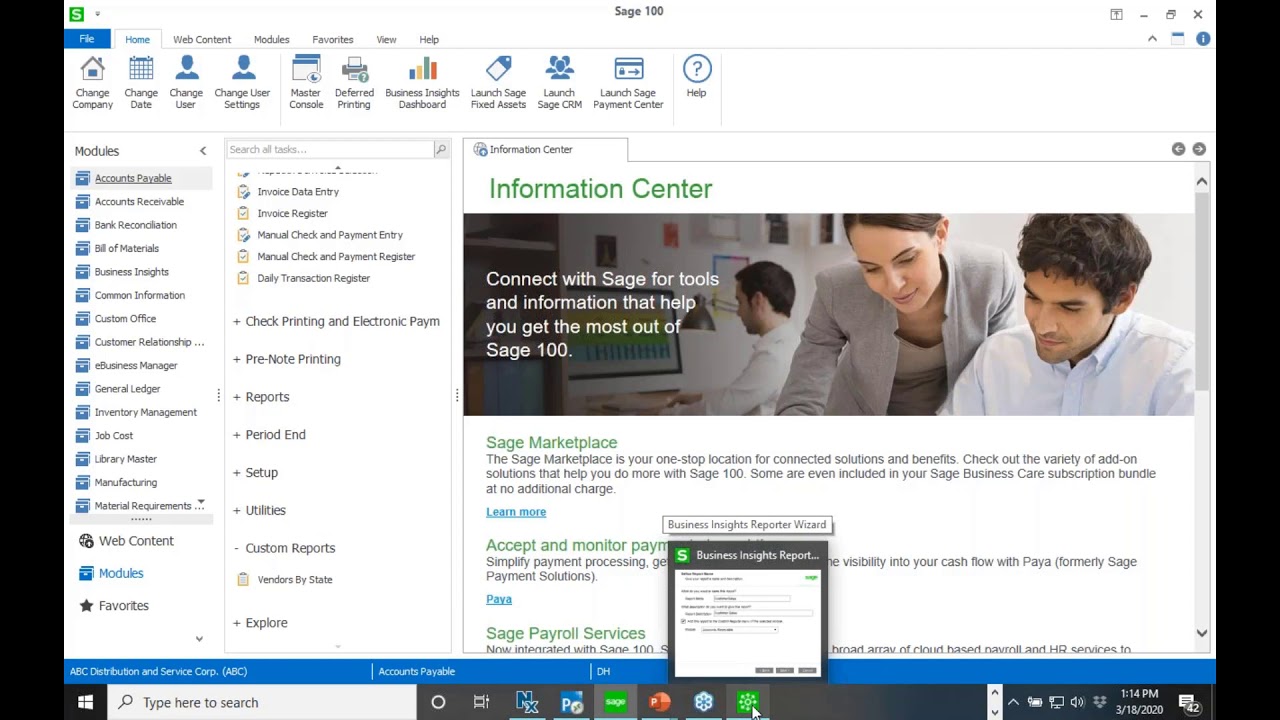Viewport: 1280px width, 720px height.
Task: Open the Manual Check and Payment Entry task
Action: [x=330, y=235]
